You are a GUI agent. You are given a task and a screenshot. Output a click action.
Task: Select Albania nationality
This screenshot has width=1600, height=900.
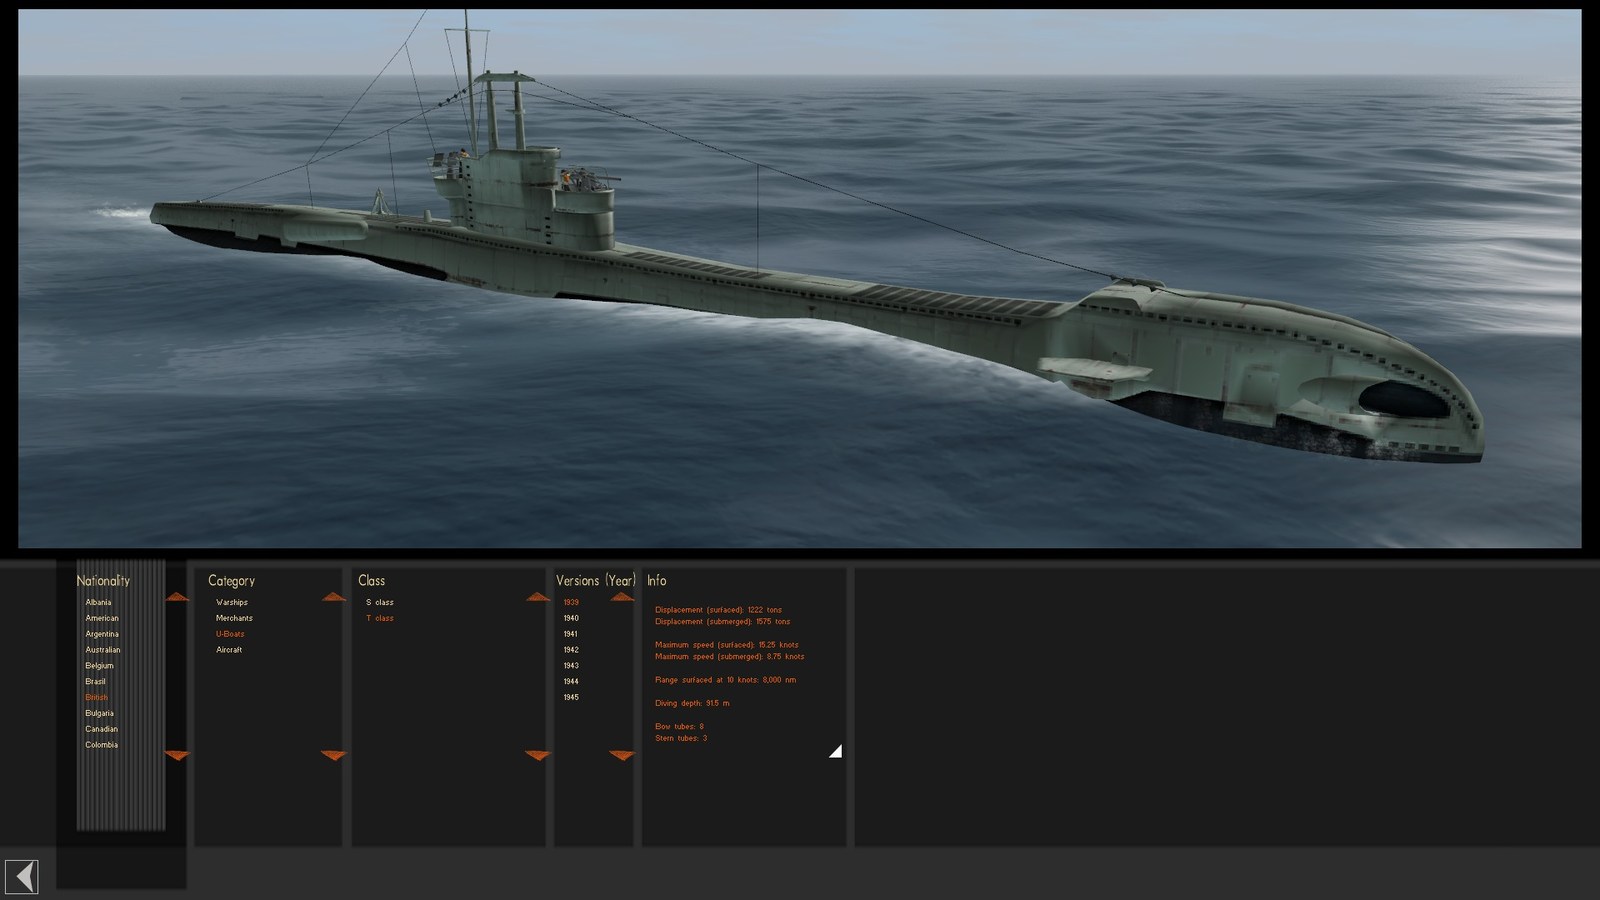point(98,602)
